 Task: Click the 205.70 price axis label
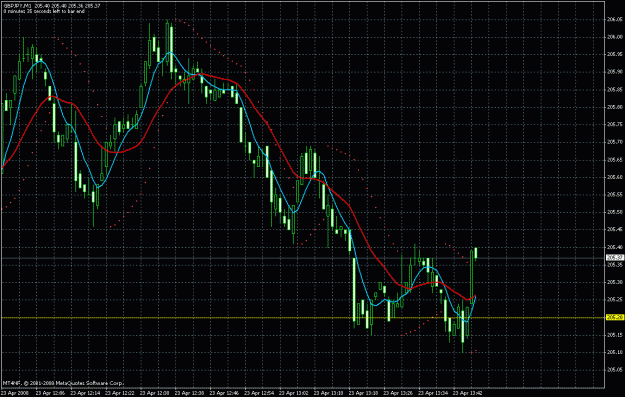pos(614,142)
